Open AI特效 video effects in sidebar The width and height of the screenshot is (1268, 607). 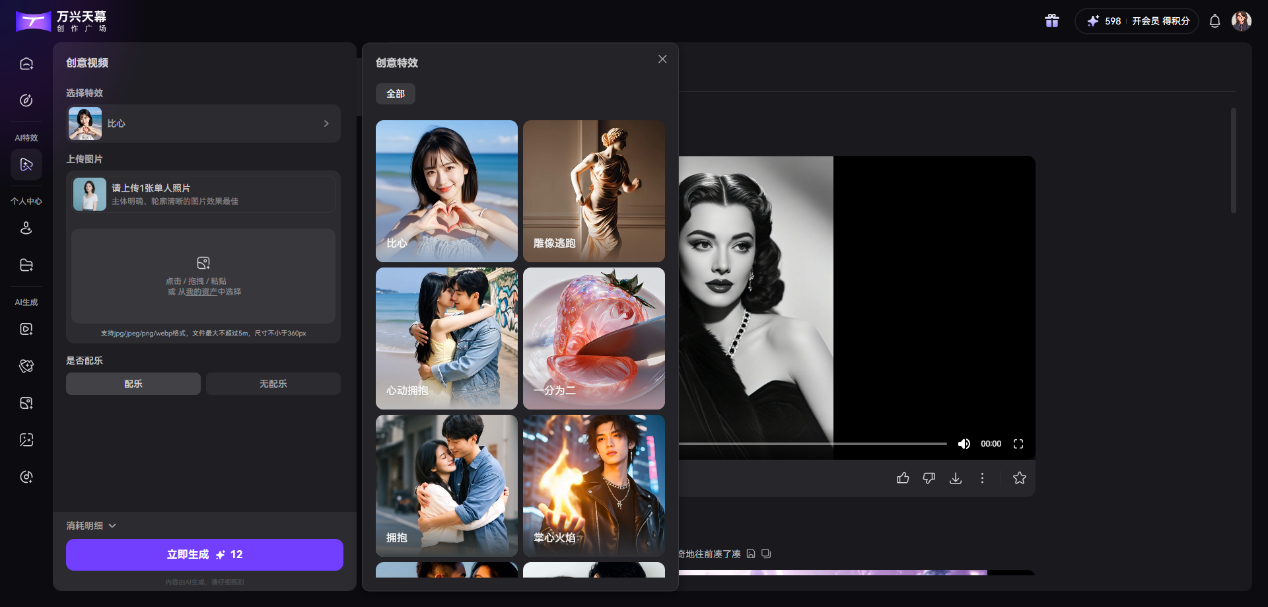click(27, 164)
